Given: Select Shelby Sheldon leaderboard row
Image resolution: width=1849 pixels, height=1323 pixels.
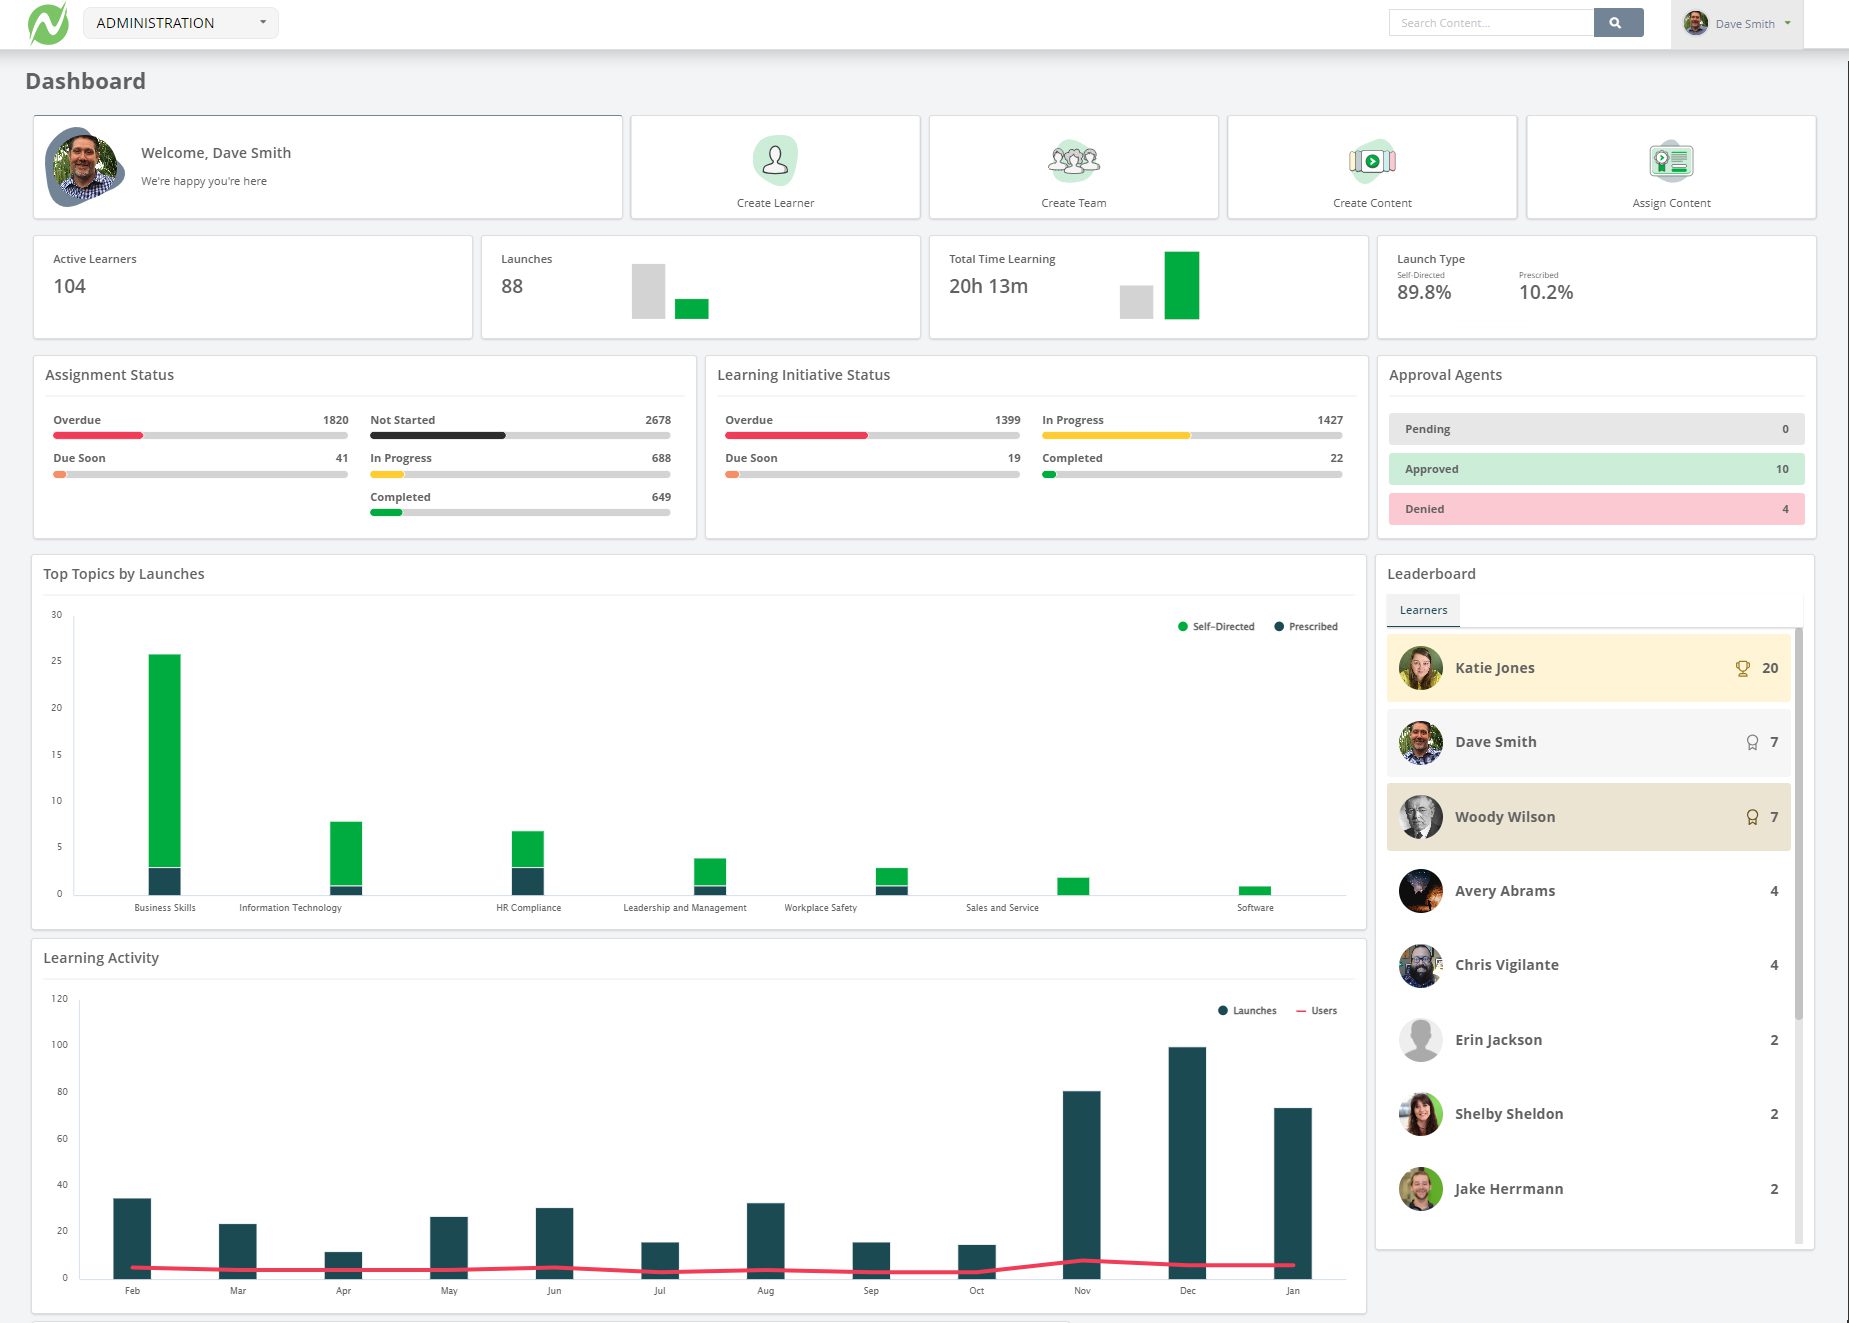Looking at the screenshot, I should point(1589,1114).
